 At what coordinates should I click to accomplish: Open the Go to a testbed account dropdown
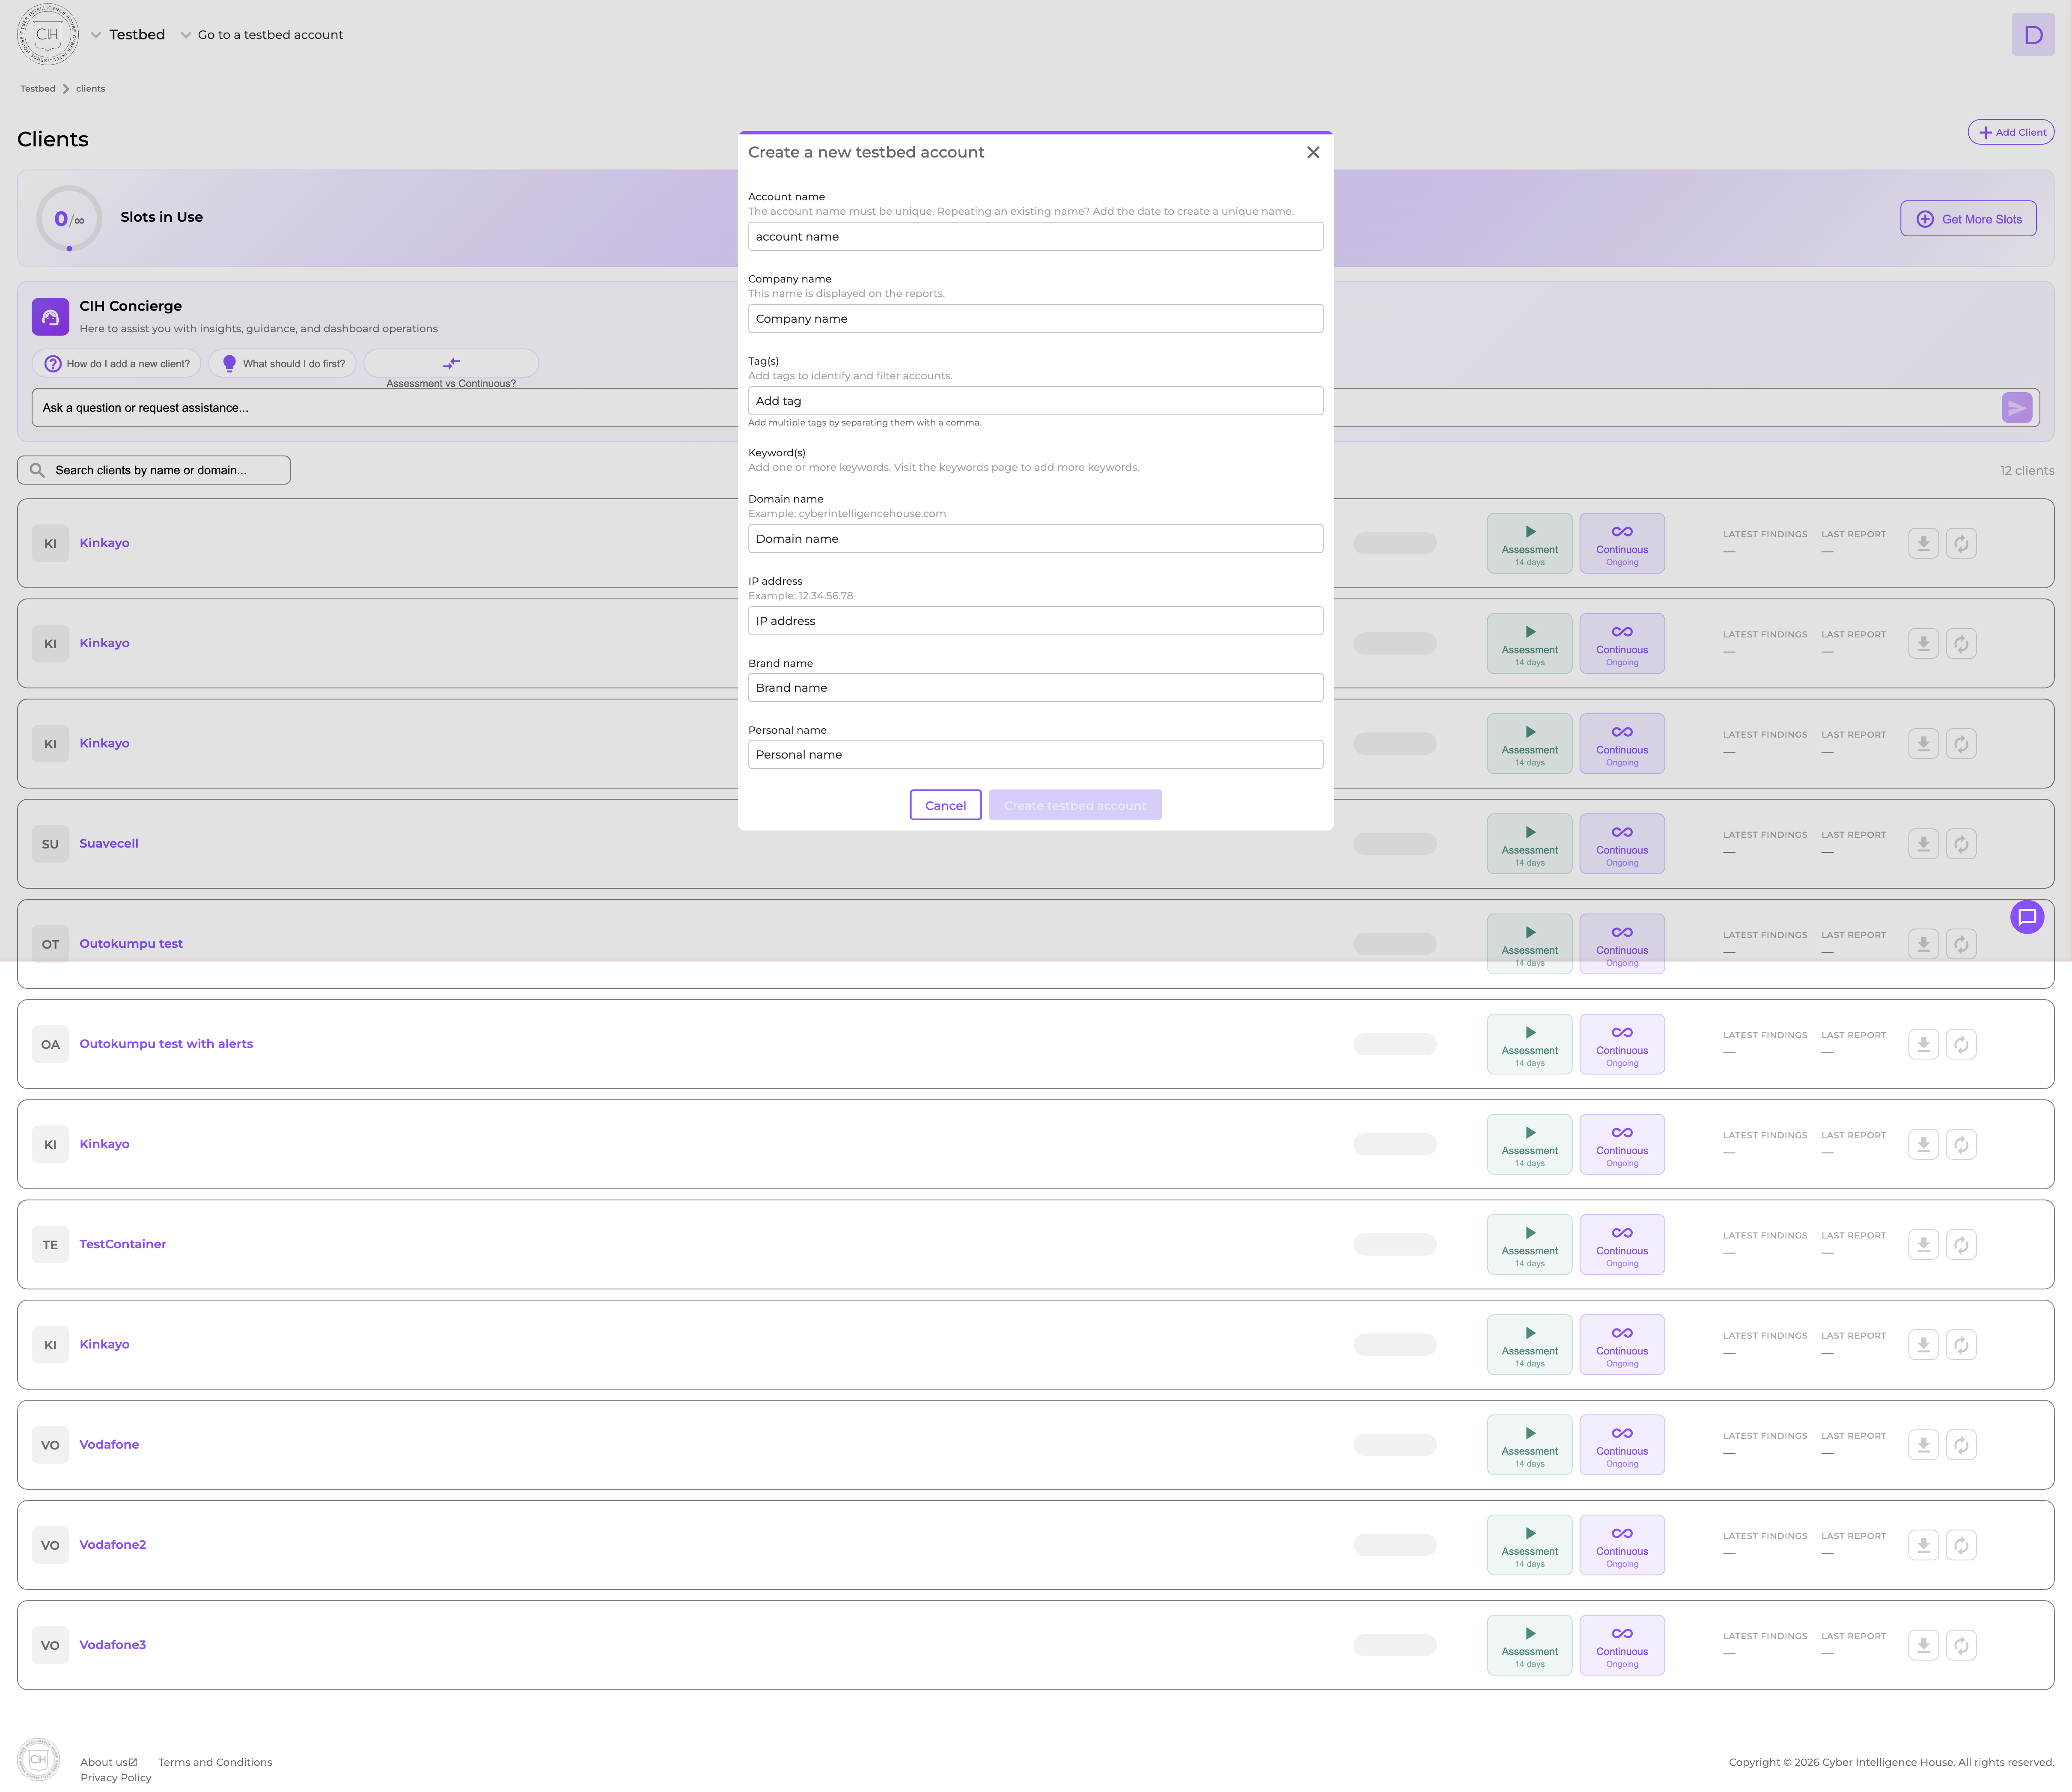(262, 34)
